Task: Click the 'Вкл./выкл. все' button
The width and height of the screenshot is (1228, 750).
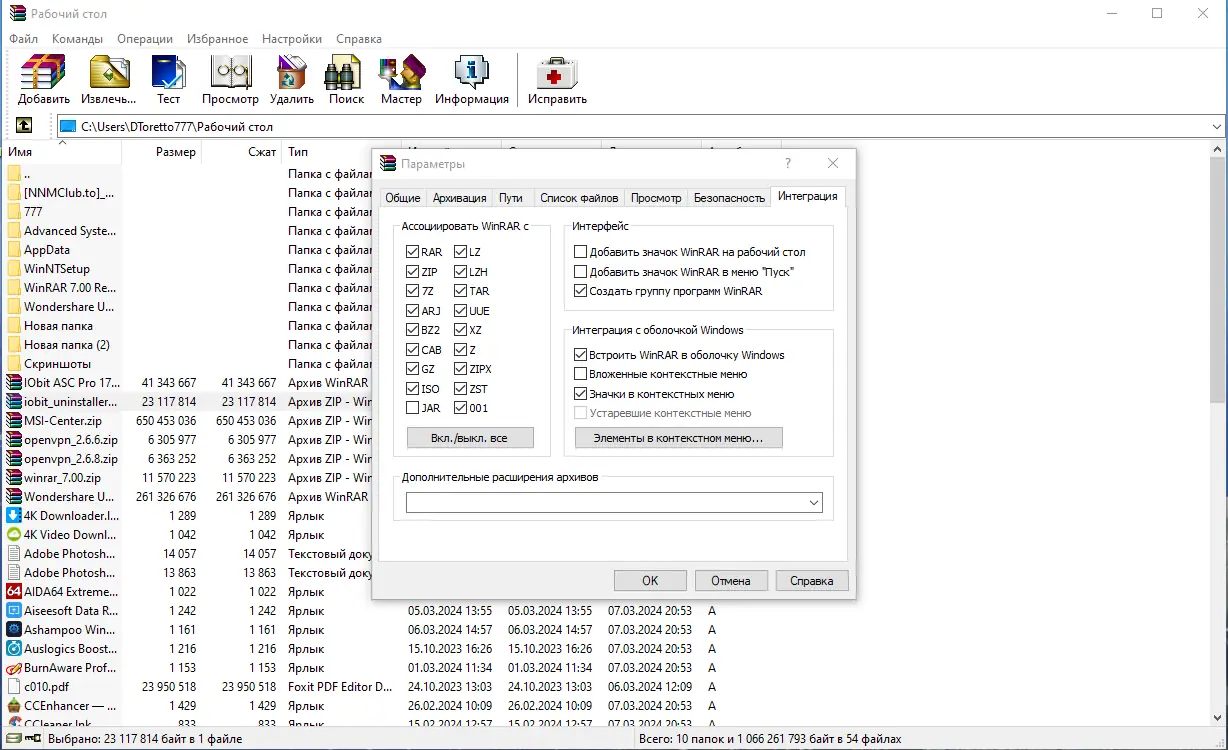Action: click(470, 438)
